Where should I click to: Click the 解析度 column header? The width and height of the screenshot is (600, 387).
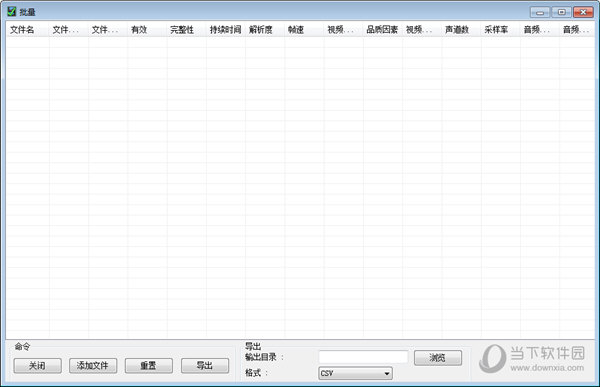coord(265,29)
